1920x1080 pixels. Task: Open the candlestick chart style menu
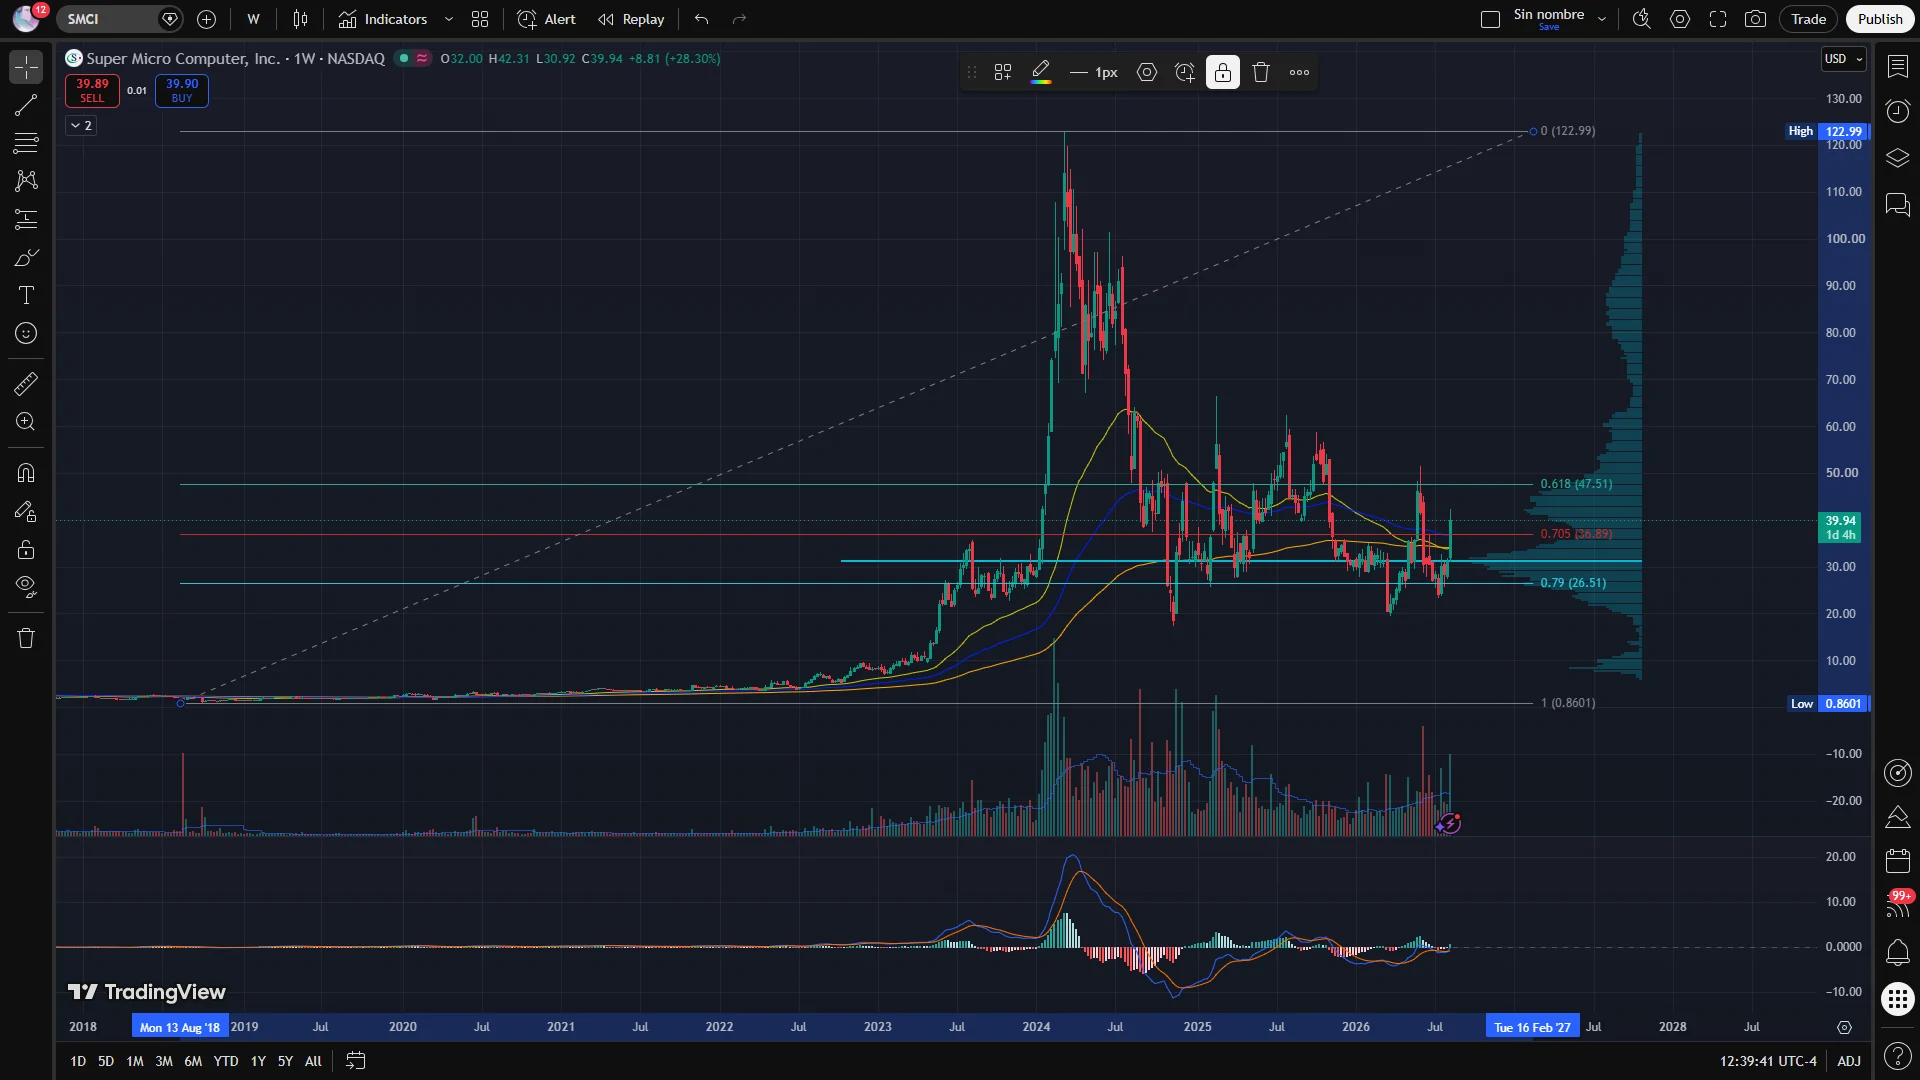(300, 19)
